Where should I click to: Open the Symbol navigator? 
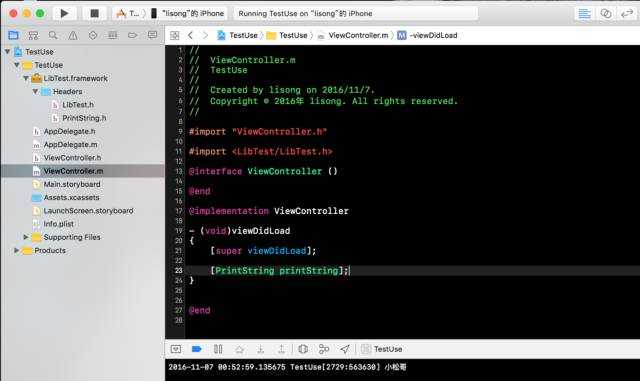pos(33,35)
